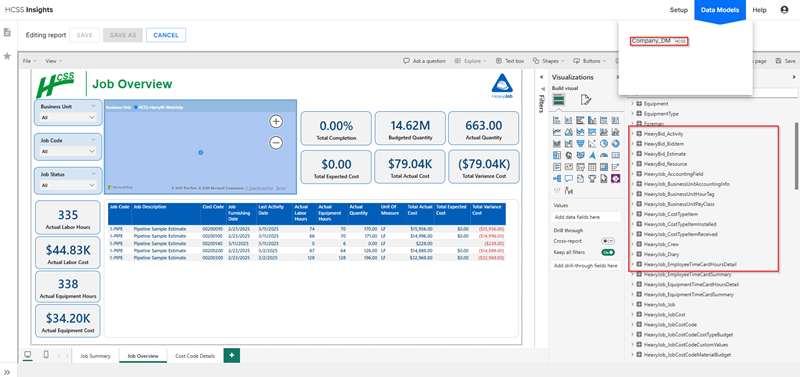Viewport: 800px width, 377px height.
Task: Open the Shapes dropdown
Action: pyautogui.click(x=549, y=61)
